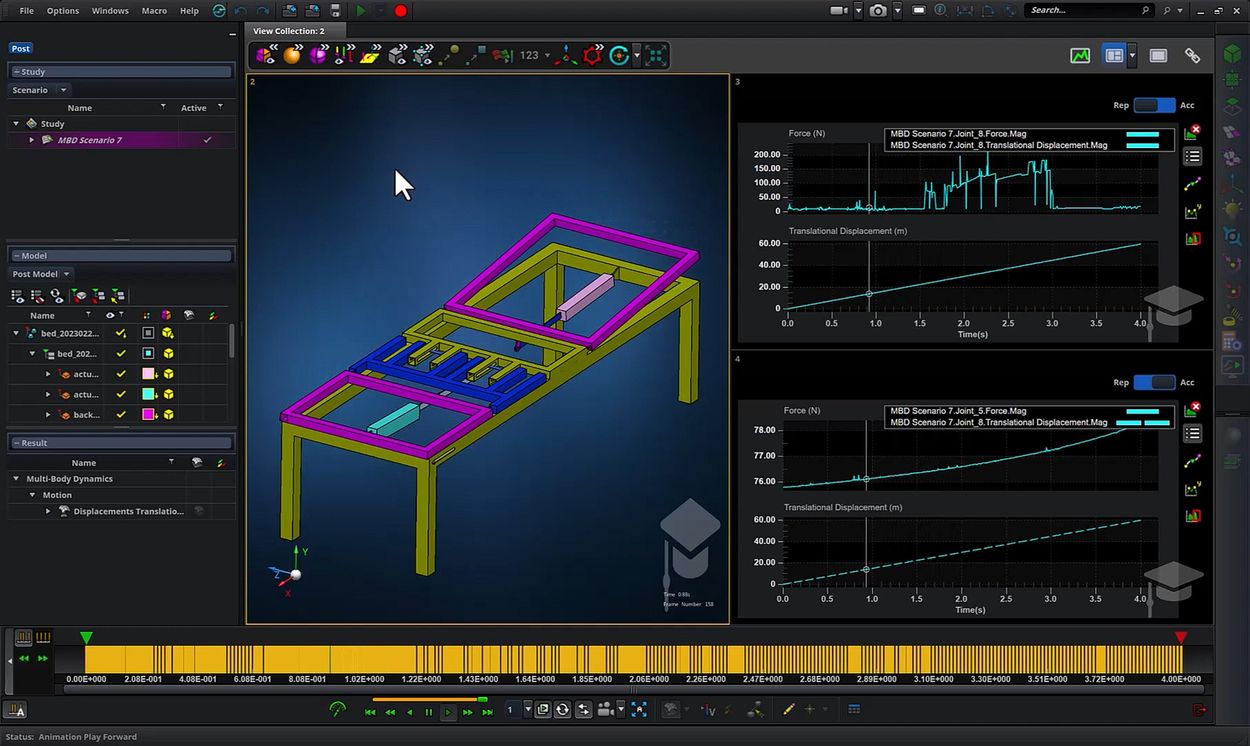Viewport: 1250px width, 746px height.
Task: Open the Options menu
Action: 63,11
